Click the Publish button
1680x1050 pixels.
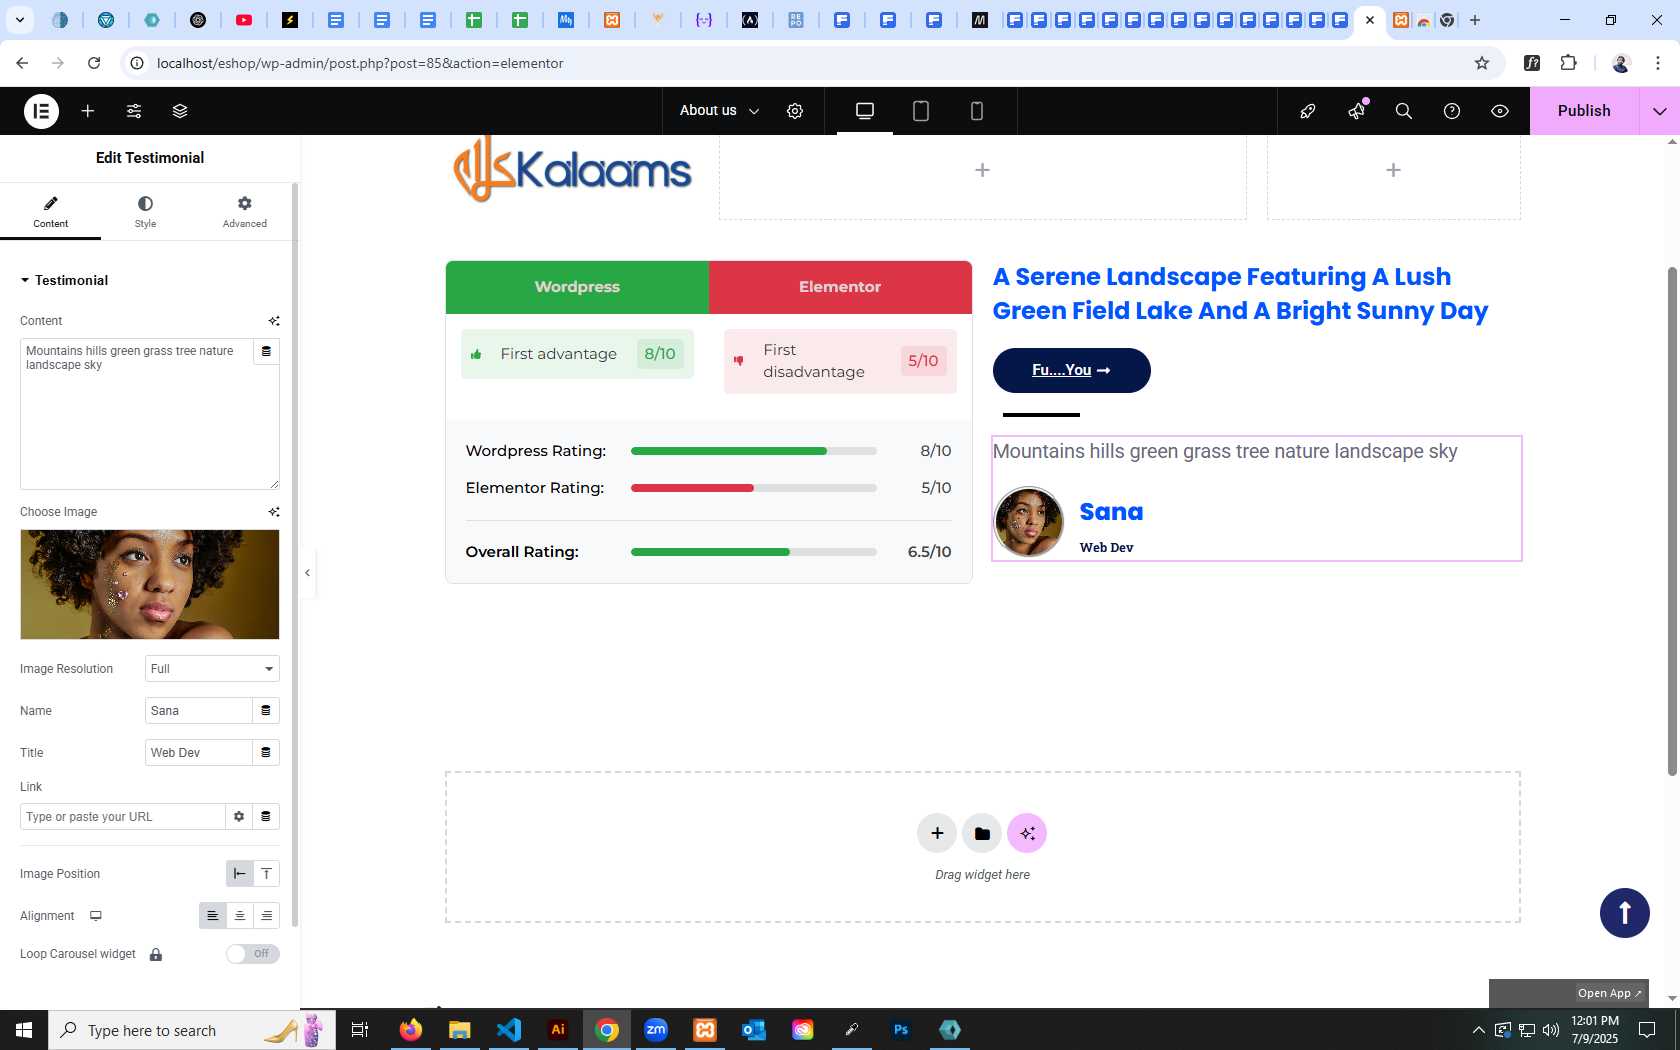1584,111
